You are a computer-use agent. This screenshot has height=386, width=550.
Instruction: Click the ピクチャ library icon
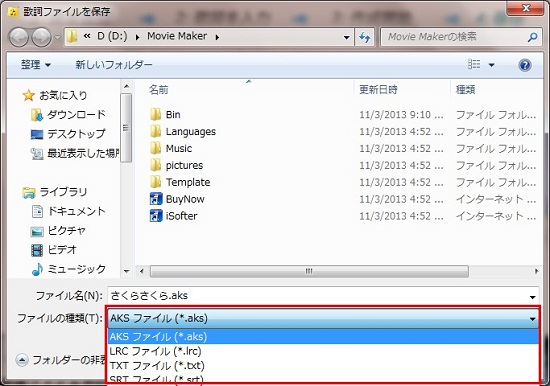[37, 231]
